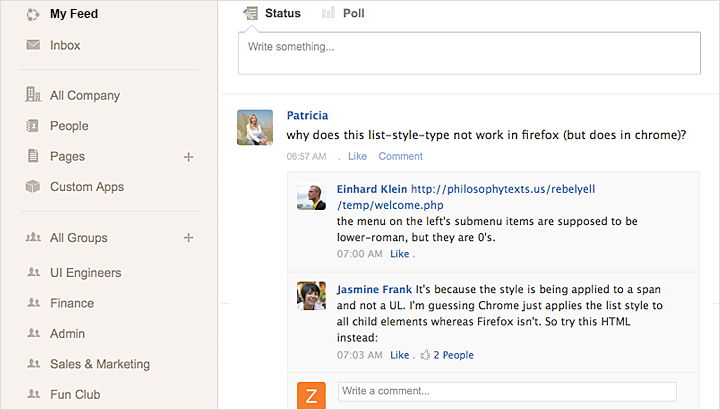The height and width of the screenshot is (410, 720).
Task: Add a group using All Groups plus
Action: pos(188,238)
